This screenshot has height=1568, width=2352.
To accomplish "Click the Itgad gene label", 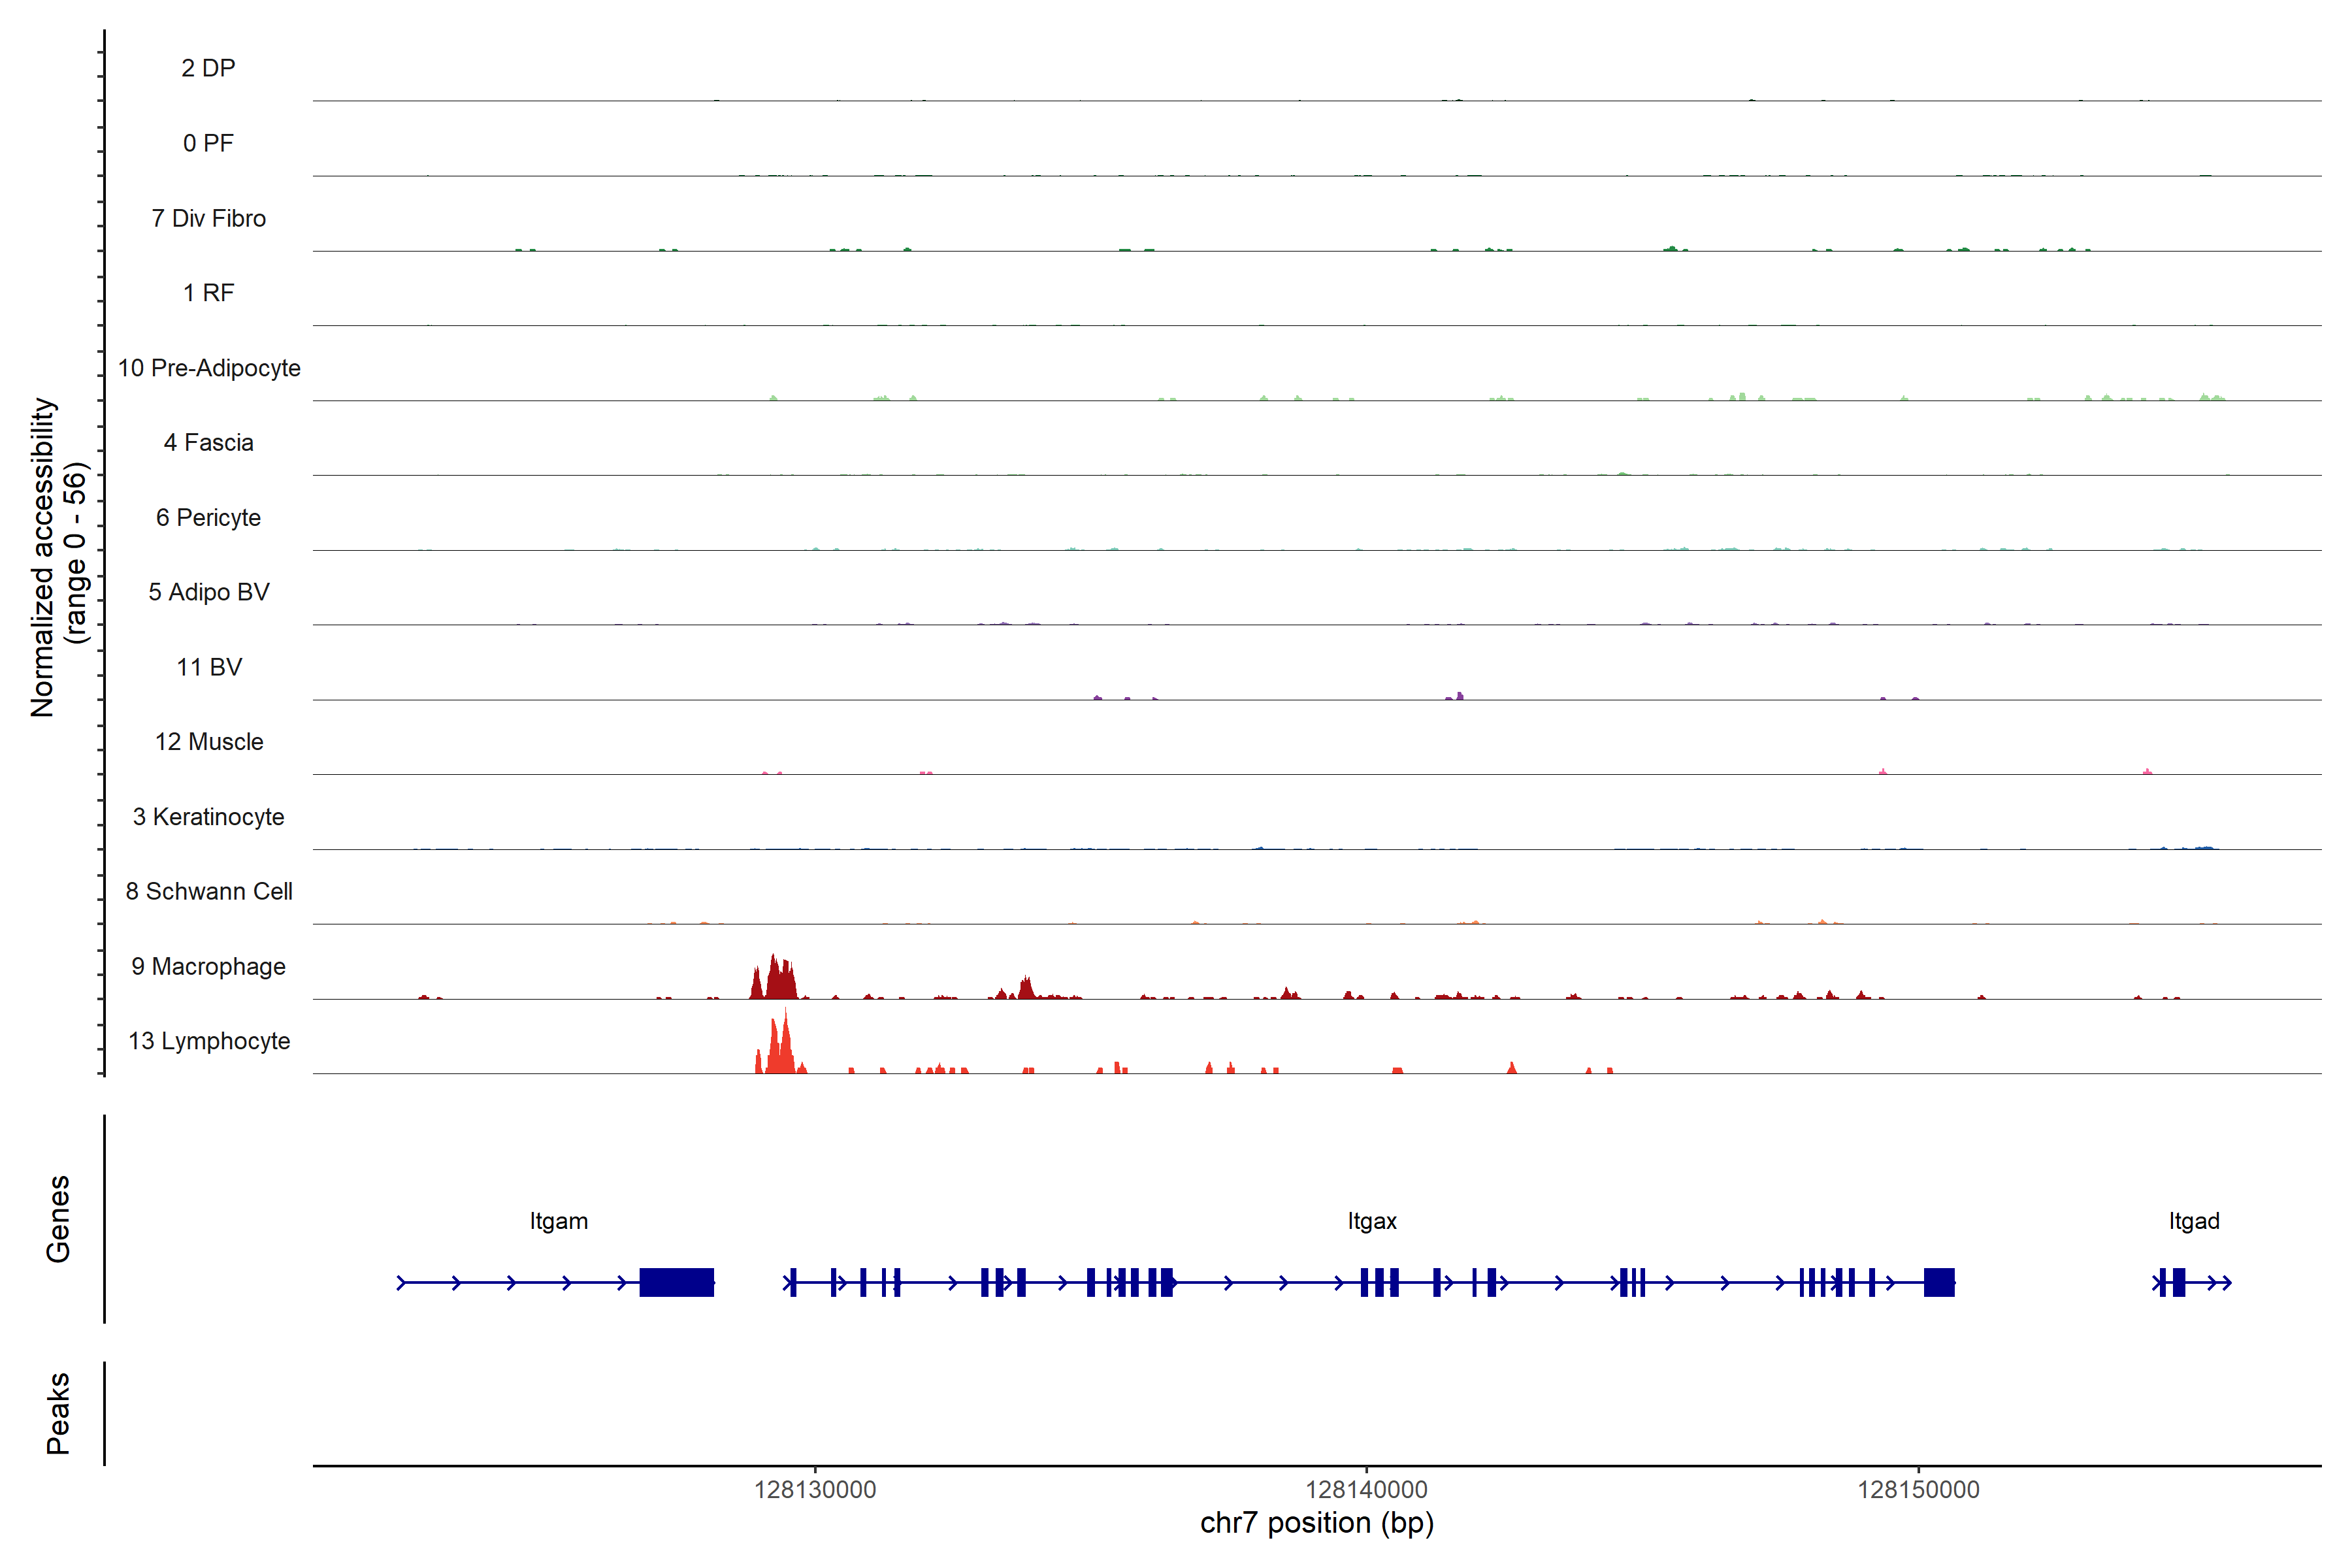I will (2193, 1221).
